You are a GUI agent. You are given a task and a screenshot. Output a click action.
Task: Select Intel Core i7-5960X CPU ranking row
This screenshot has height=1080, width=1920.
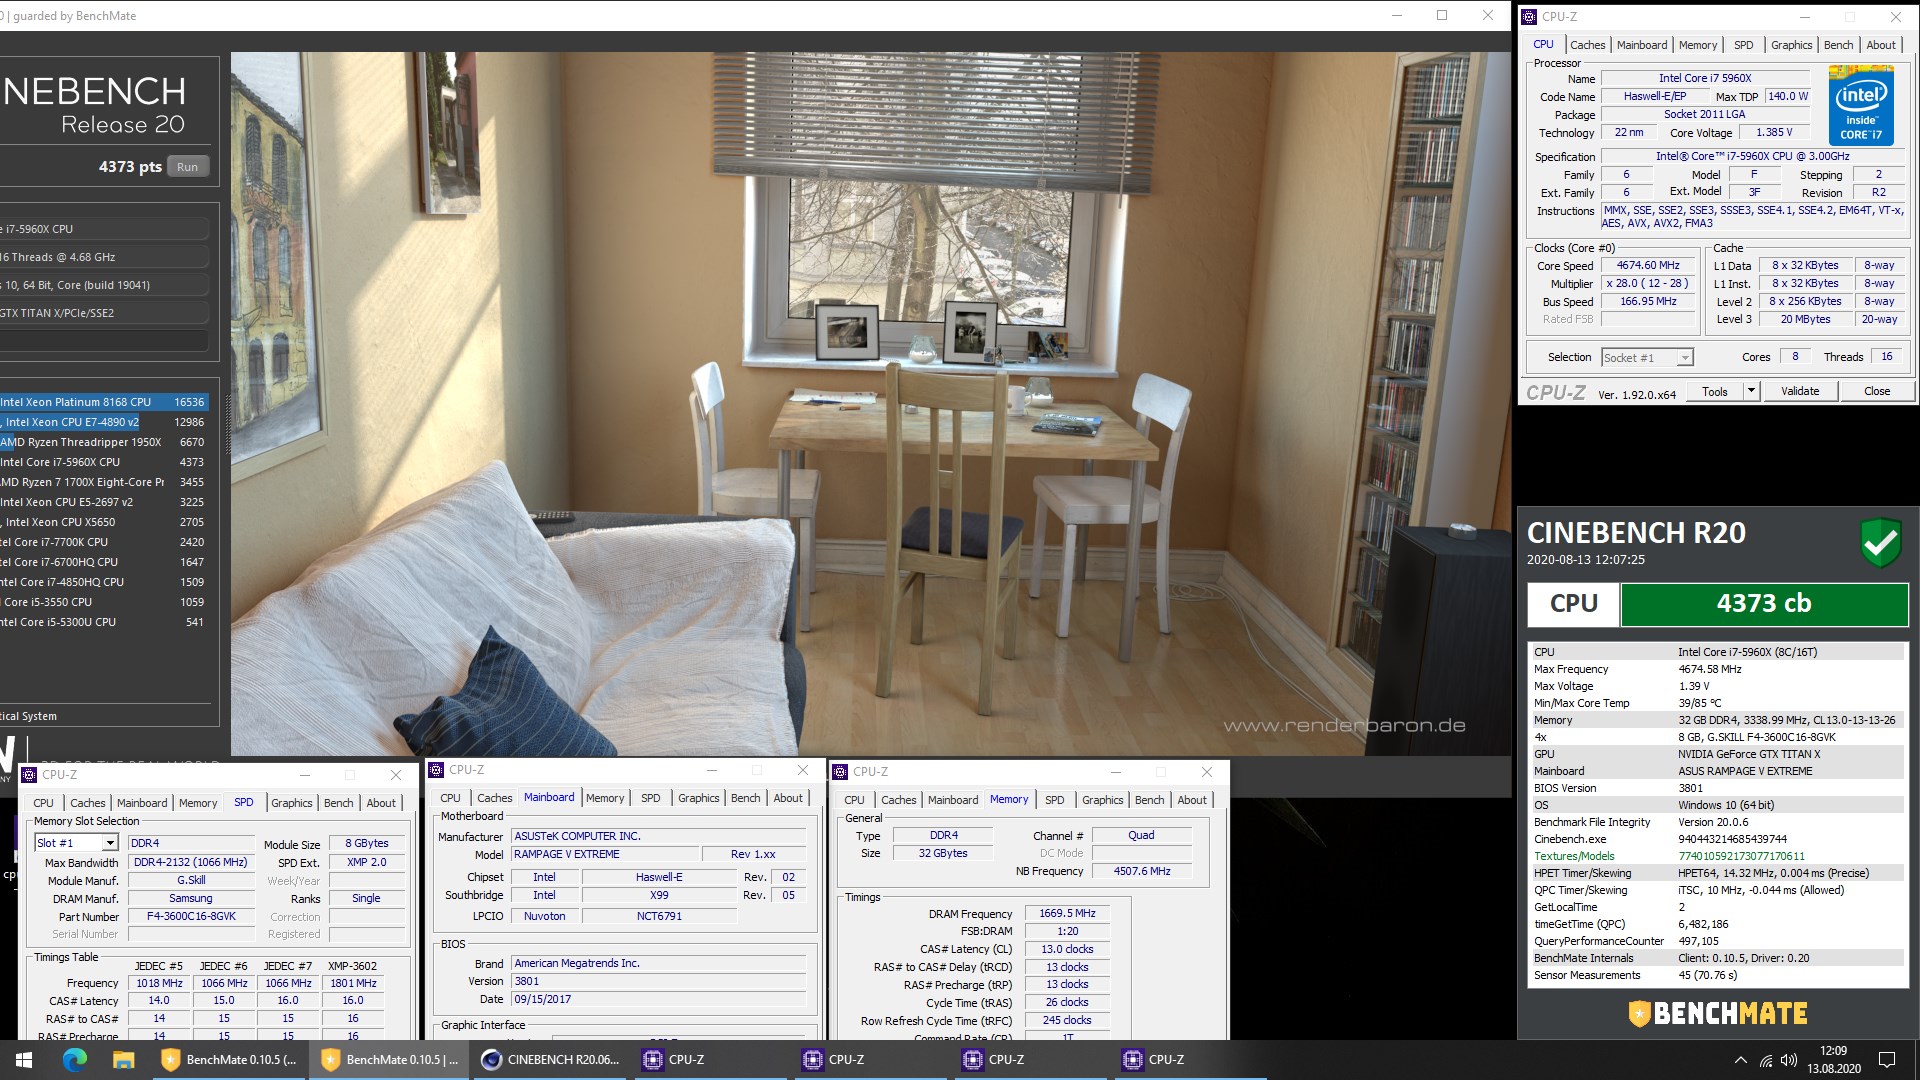coord(103,462)
